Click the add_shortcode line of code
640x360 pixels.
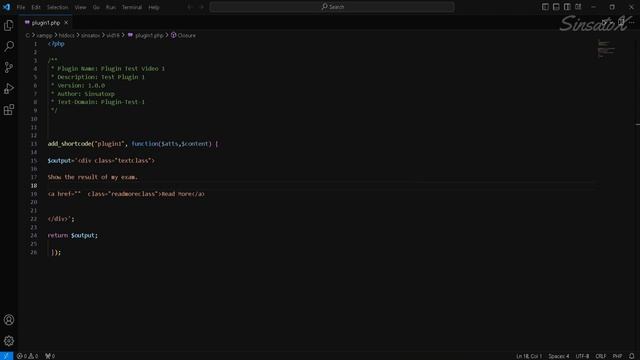coord(133,144)
